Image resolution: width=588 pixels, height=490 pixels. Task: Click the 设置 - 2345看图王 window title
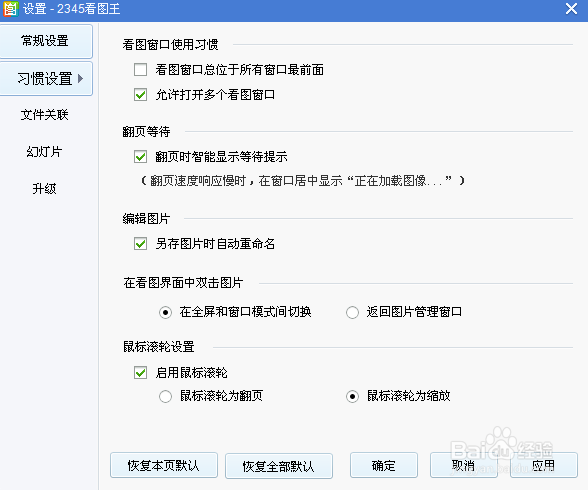[x=71, y=9]
